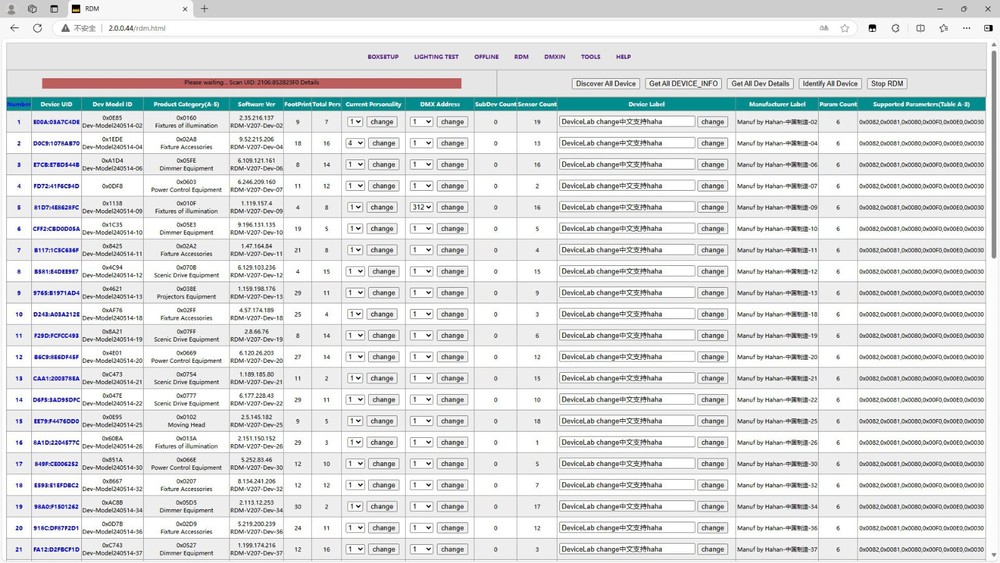Open the BOXSETUP menu
This screenshot has width=1000, height=563.
(383, 57)
